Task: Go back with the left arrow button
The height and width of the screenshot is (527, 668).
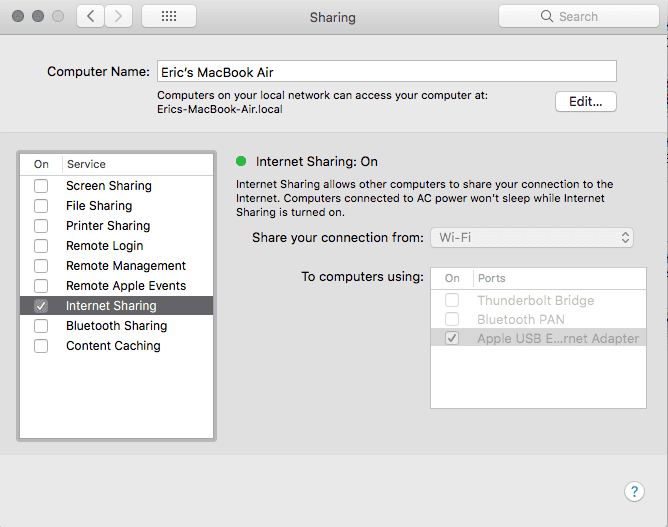Action: click(x=90, y=16)
